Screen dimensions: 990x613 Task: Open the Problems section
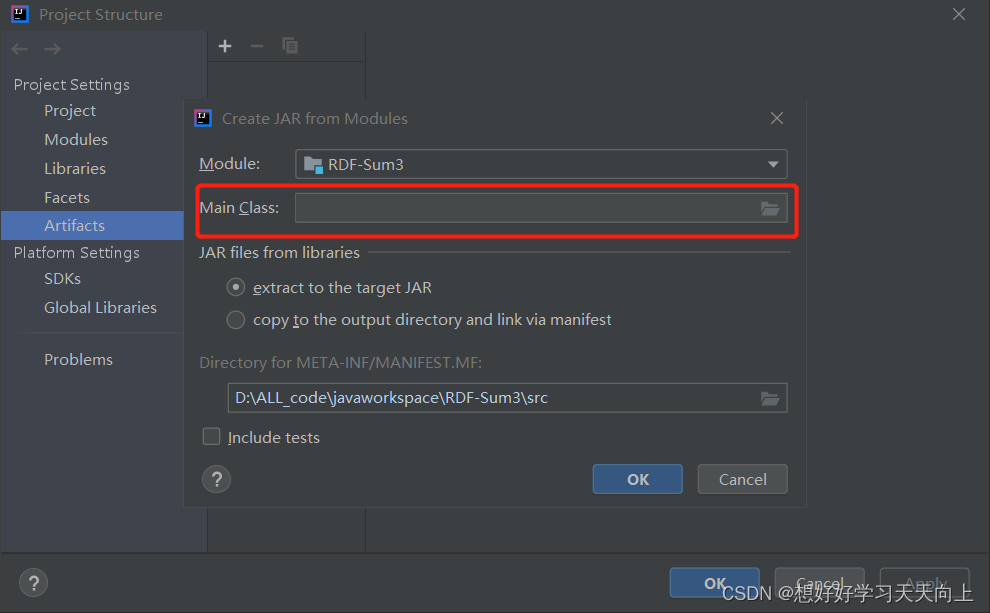click(x=78, y=359)
